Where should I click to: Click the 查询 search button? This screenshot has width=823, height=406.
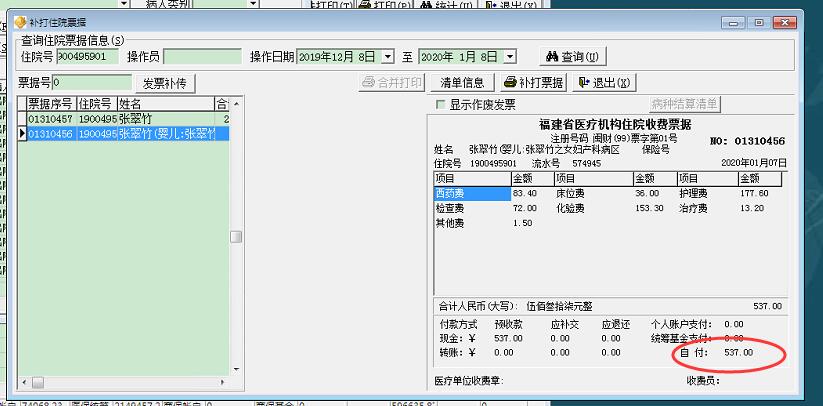click(x=573, y=57)
